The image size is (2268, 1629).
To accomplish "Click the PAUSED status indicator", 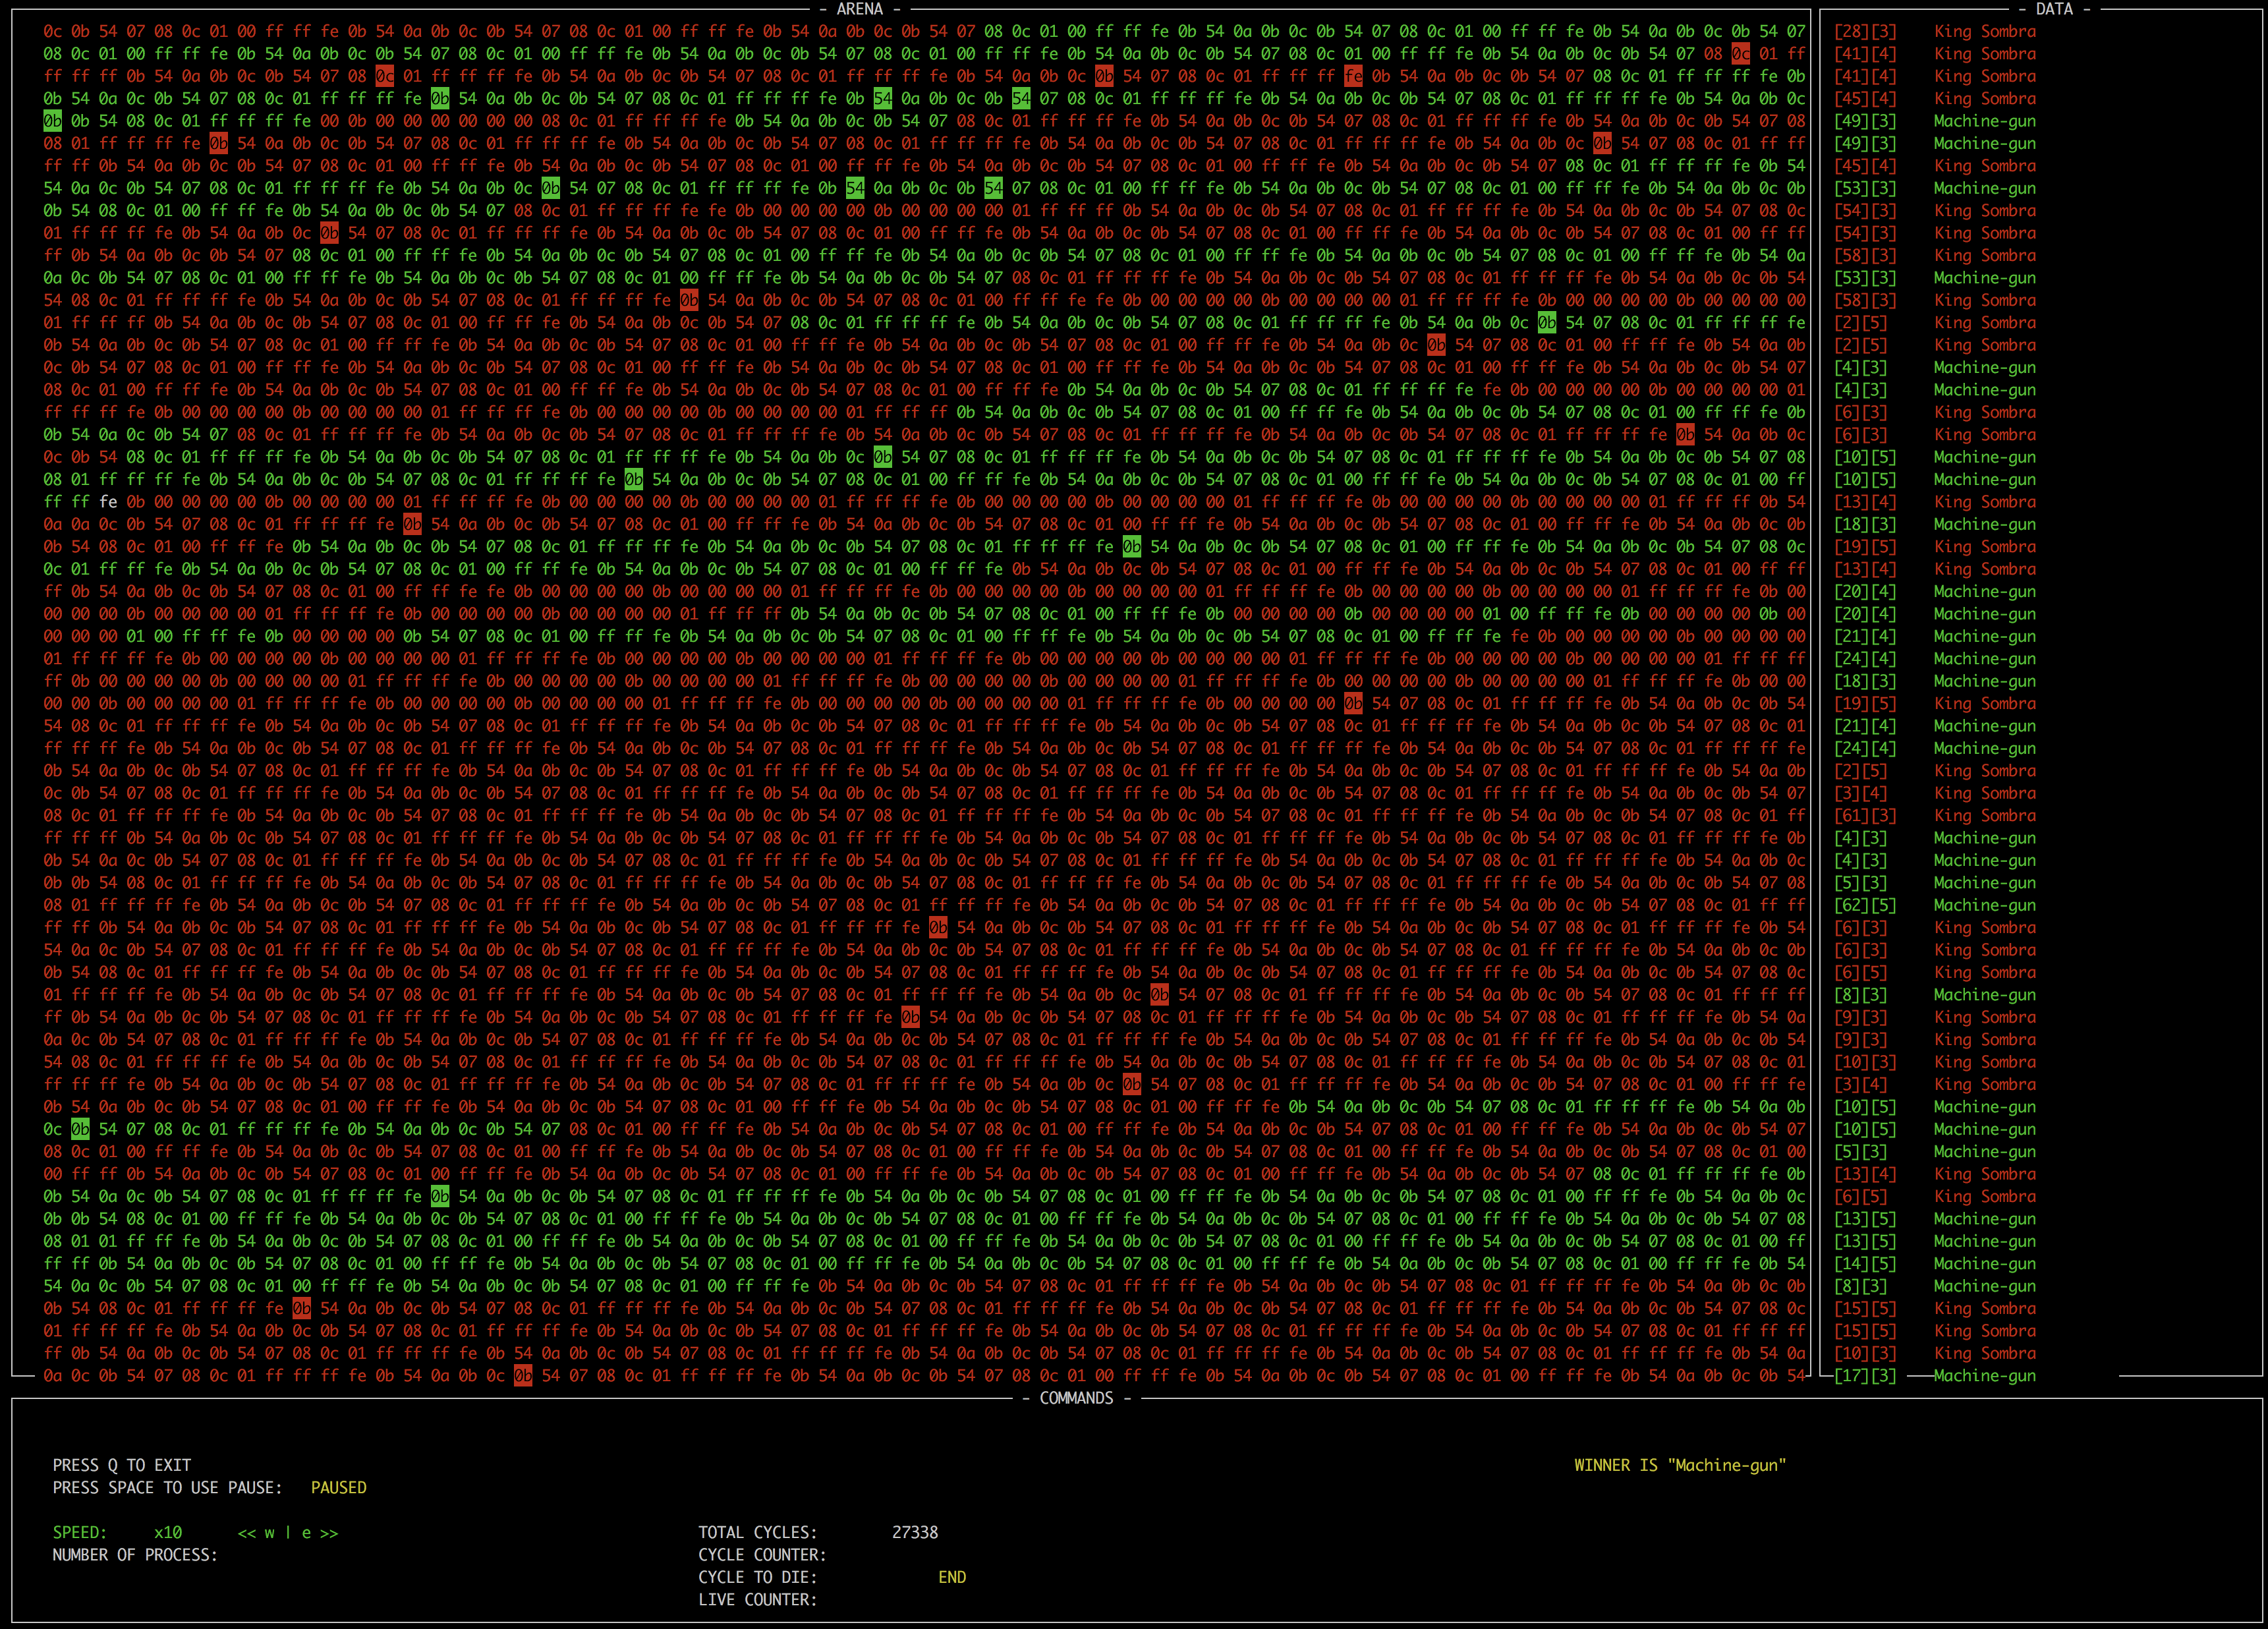I will pyautogui.click(x=338, y=1487).
